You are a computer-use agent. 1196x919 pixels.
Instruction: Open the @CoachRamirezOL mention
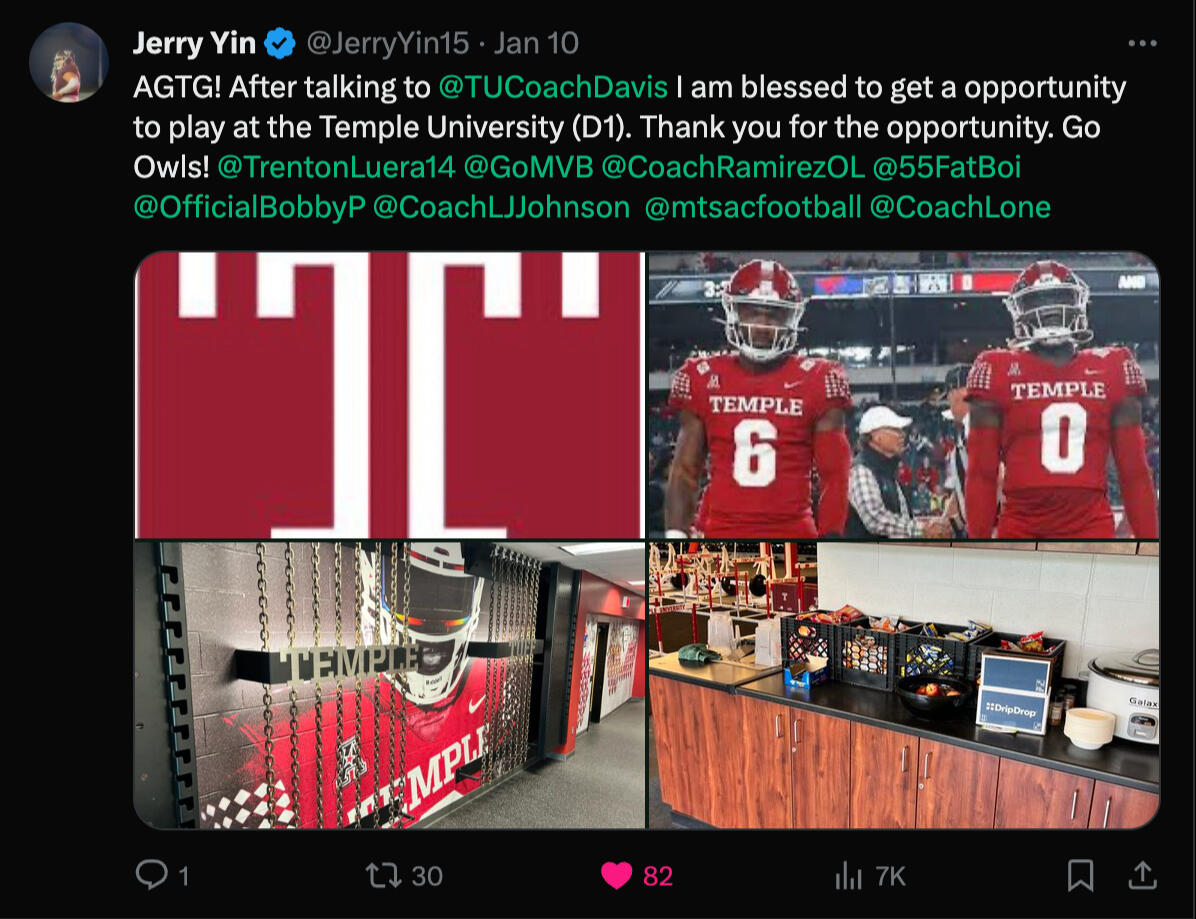[x=732, y=167]
